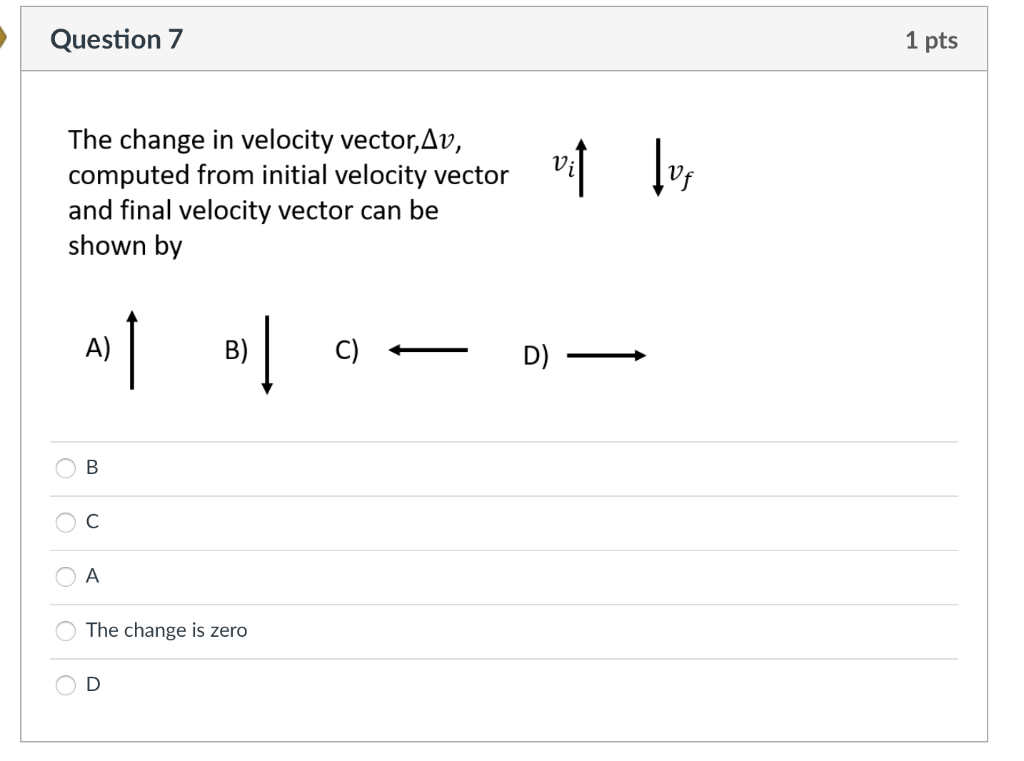1024x761 pixels.
Task: Click the downward arrow labeled B)
Action: click(266, 355)
